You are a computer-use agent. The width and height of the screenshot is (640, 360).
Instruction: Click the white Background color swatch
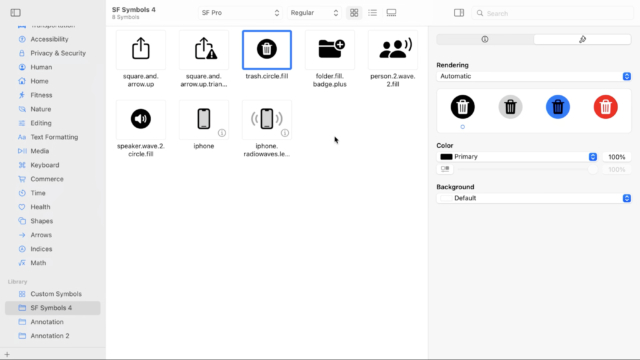446,198
